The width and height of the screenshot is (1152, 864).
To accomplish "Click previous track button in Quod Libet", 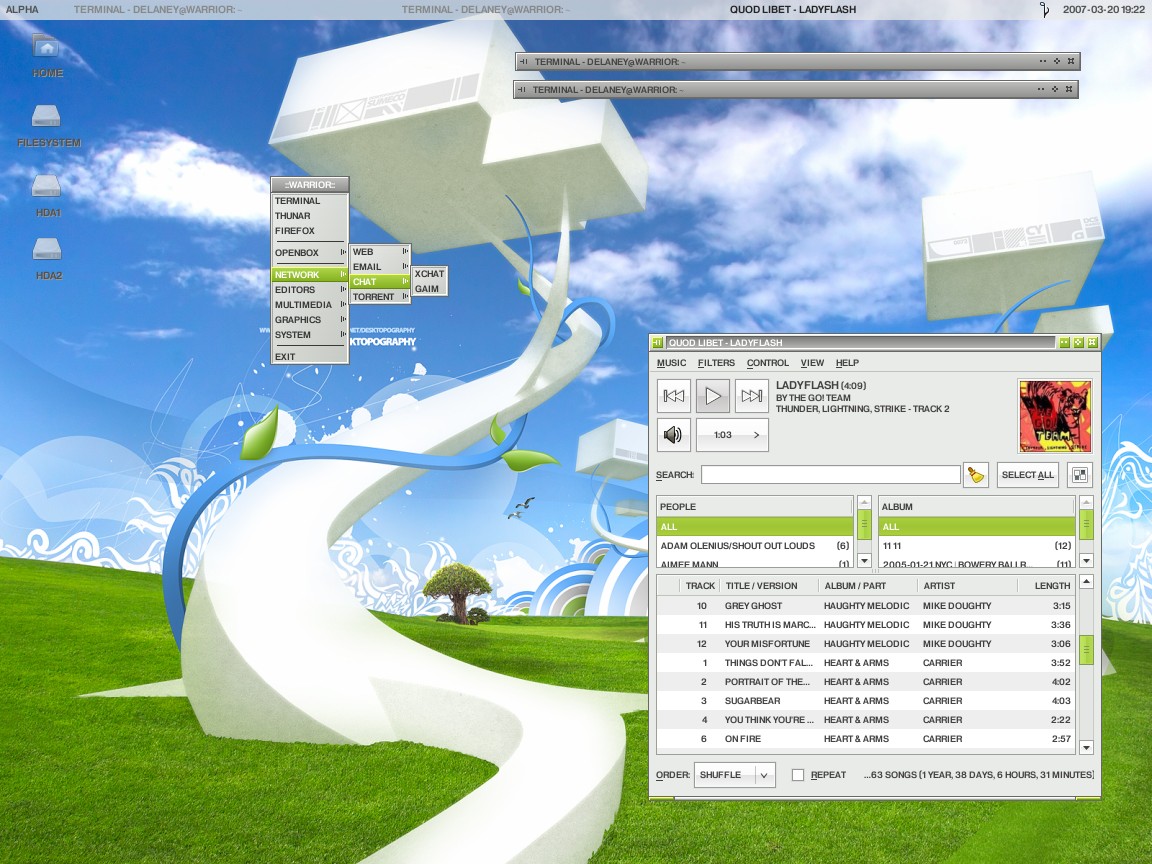I will coord(674,396).
